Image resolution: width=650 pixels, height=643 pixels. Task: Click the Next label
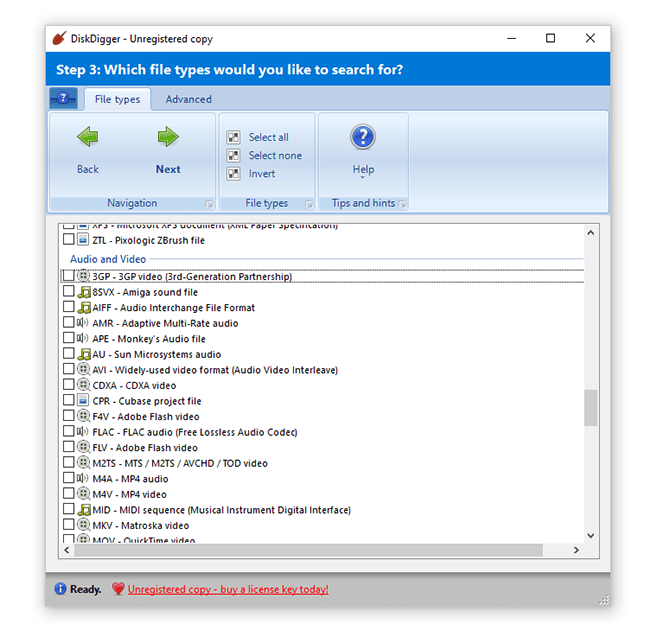pyautogui.click(x=168, y=169)
